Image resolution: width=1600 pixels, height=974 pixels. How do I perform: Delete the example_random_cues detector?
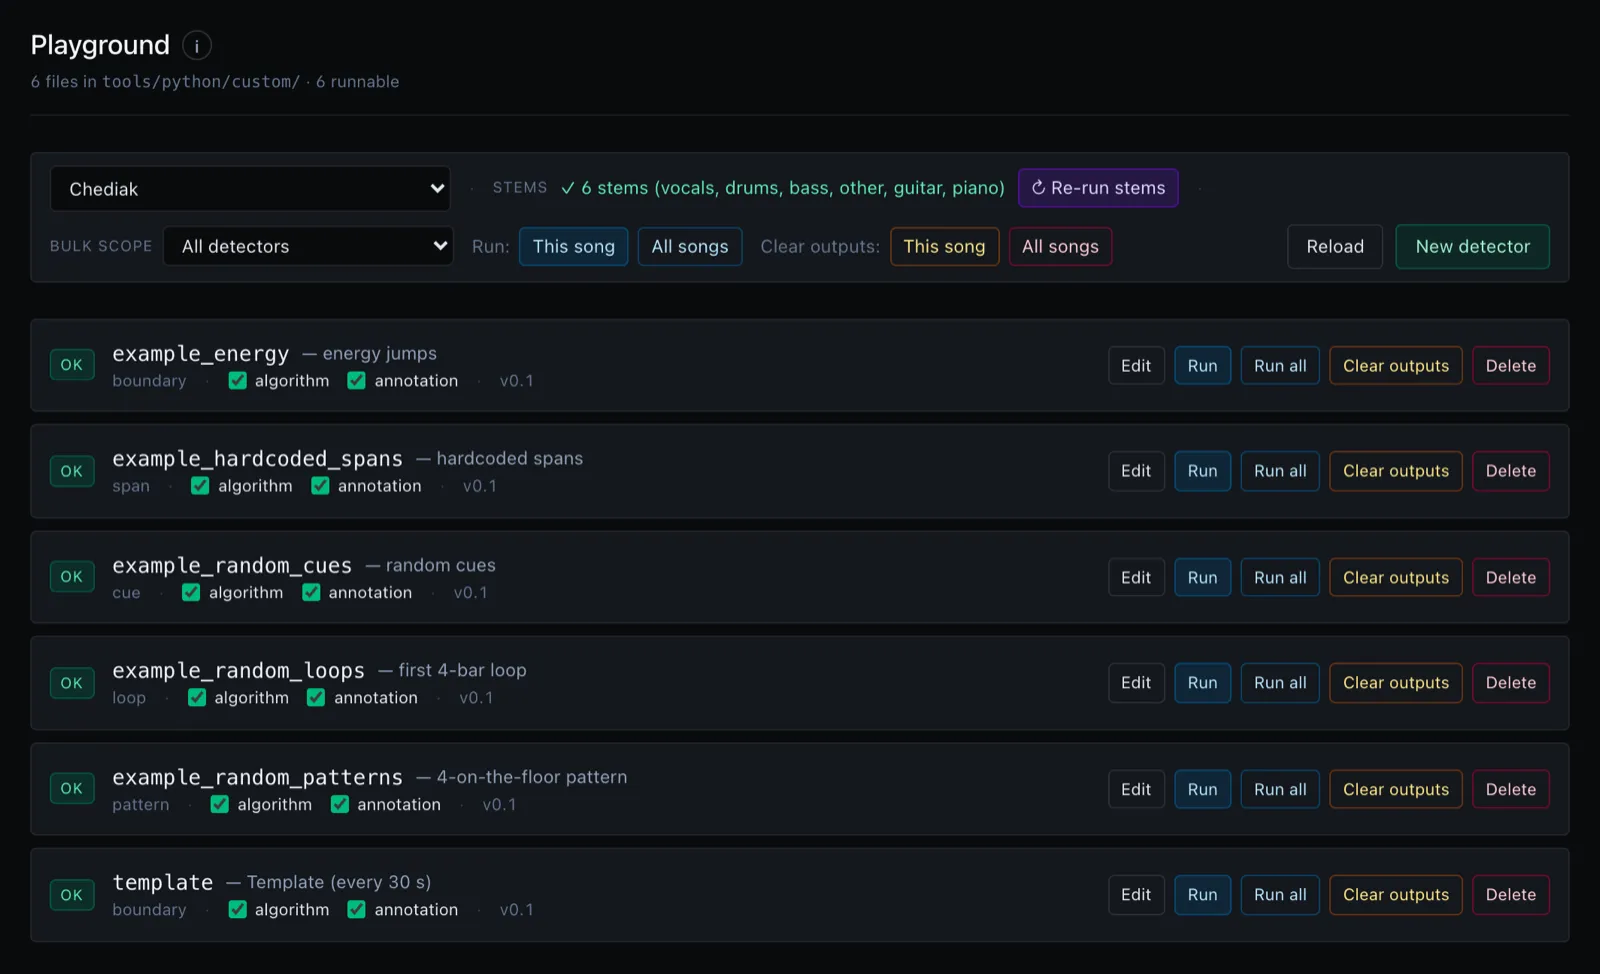point(1511,578)
